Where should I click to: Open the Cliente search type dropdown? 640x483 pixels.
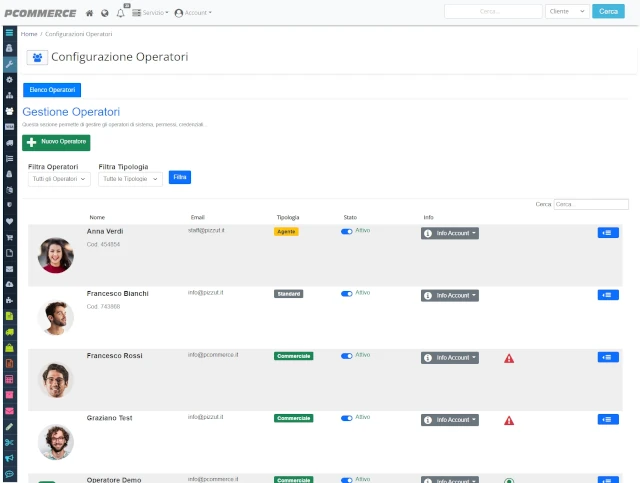tap(567, 11)
